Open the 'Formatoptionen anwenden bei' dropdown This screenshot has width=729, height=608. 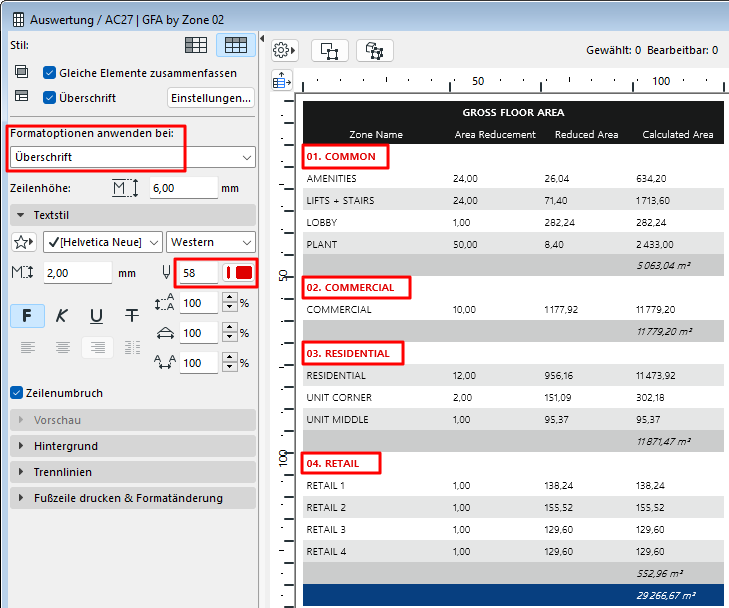pos(132,157)
